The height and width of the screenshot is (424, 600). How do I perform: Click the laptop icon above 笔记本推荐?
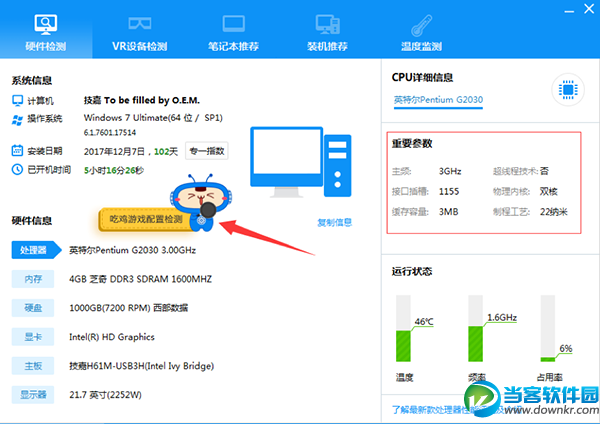(x=233, y=24)
